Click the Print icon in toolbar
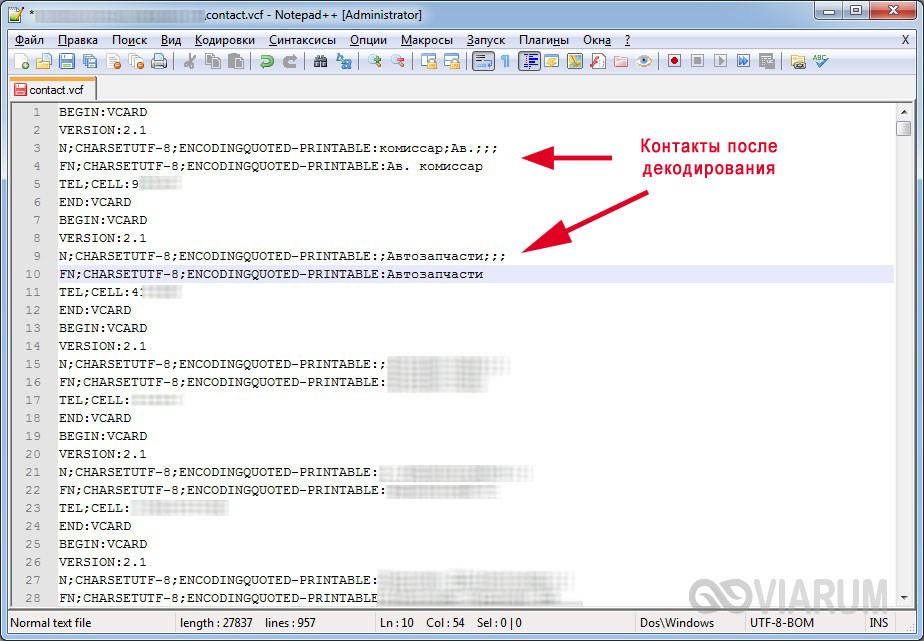This screenshot has height=641, width=924. click(x=159, y=62)
